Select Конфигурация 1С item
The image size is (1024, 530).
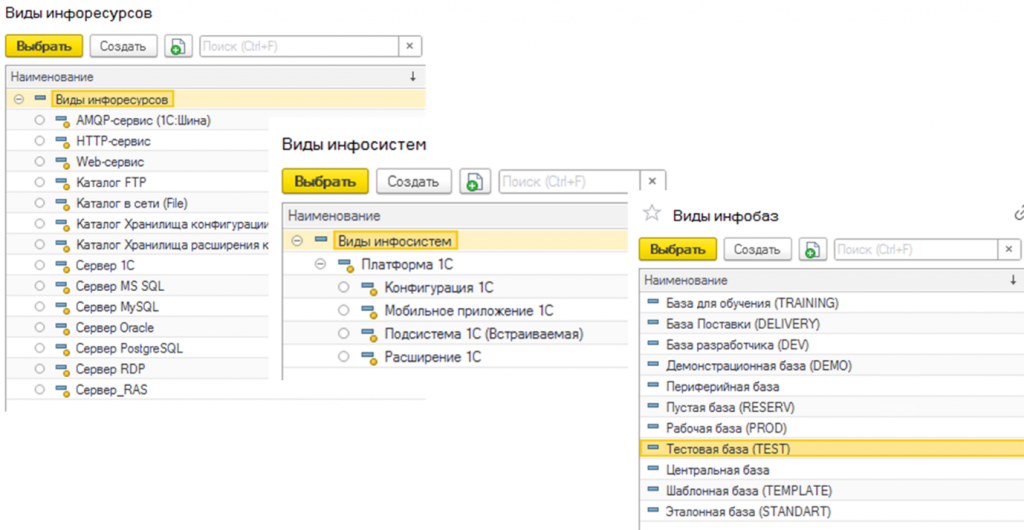point(439,288)
